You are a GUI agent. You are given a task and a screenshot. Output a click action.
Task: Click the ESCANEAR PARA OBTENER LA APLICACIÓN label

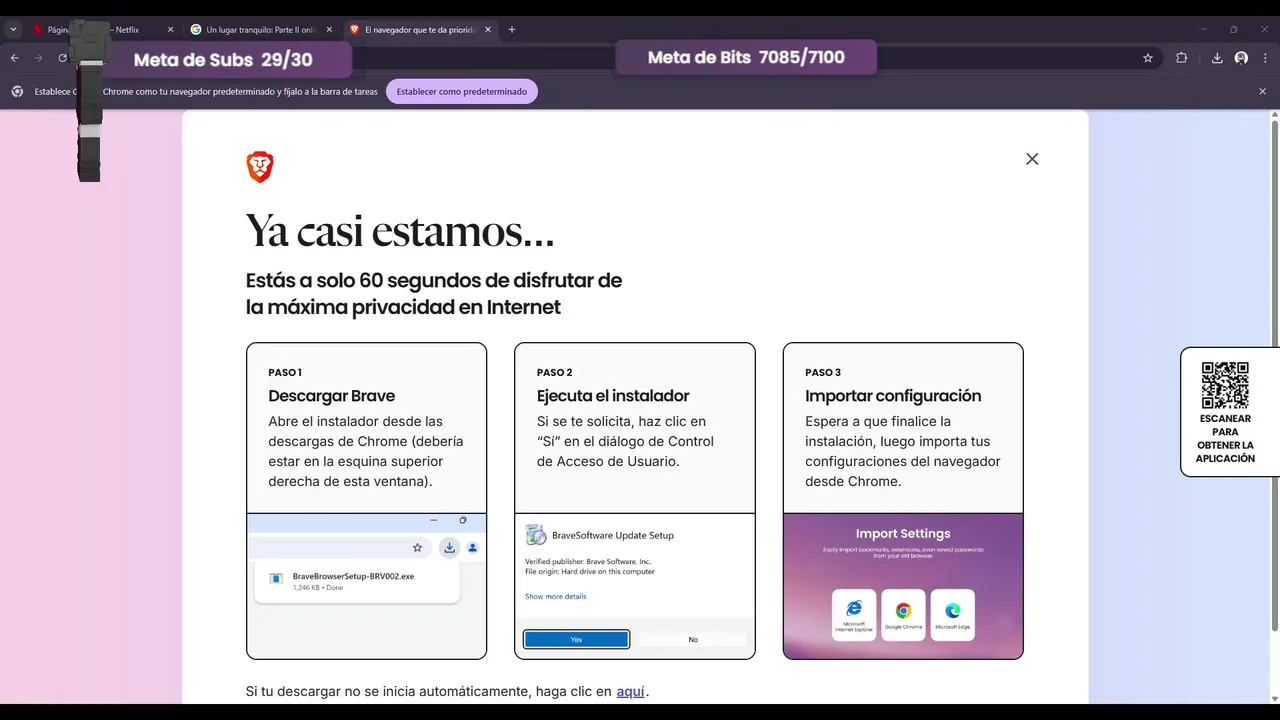pos(1225,439)
